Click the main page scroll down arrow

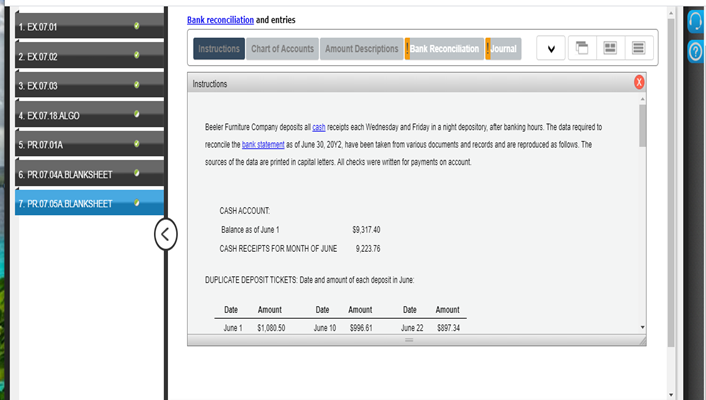(x=671, y=395)
